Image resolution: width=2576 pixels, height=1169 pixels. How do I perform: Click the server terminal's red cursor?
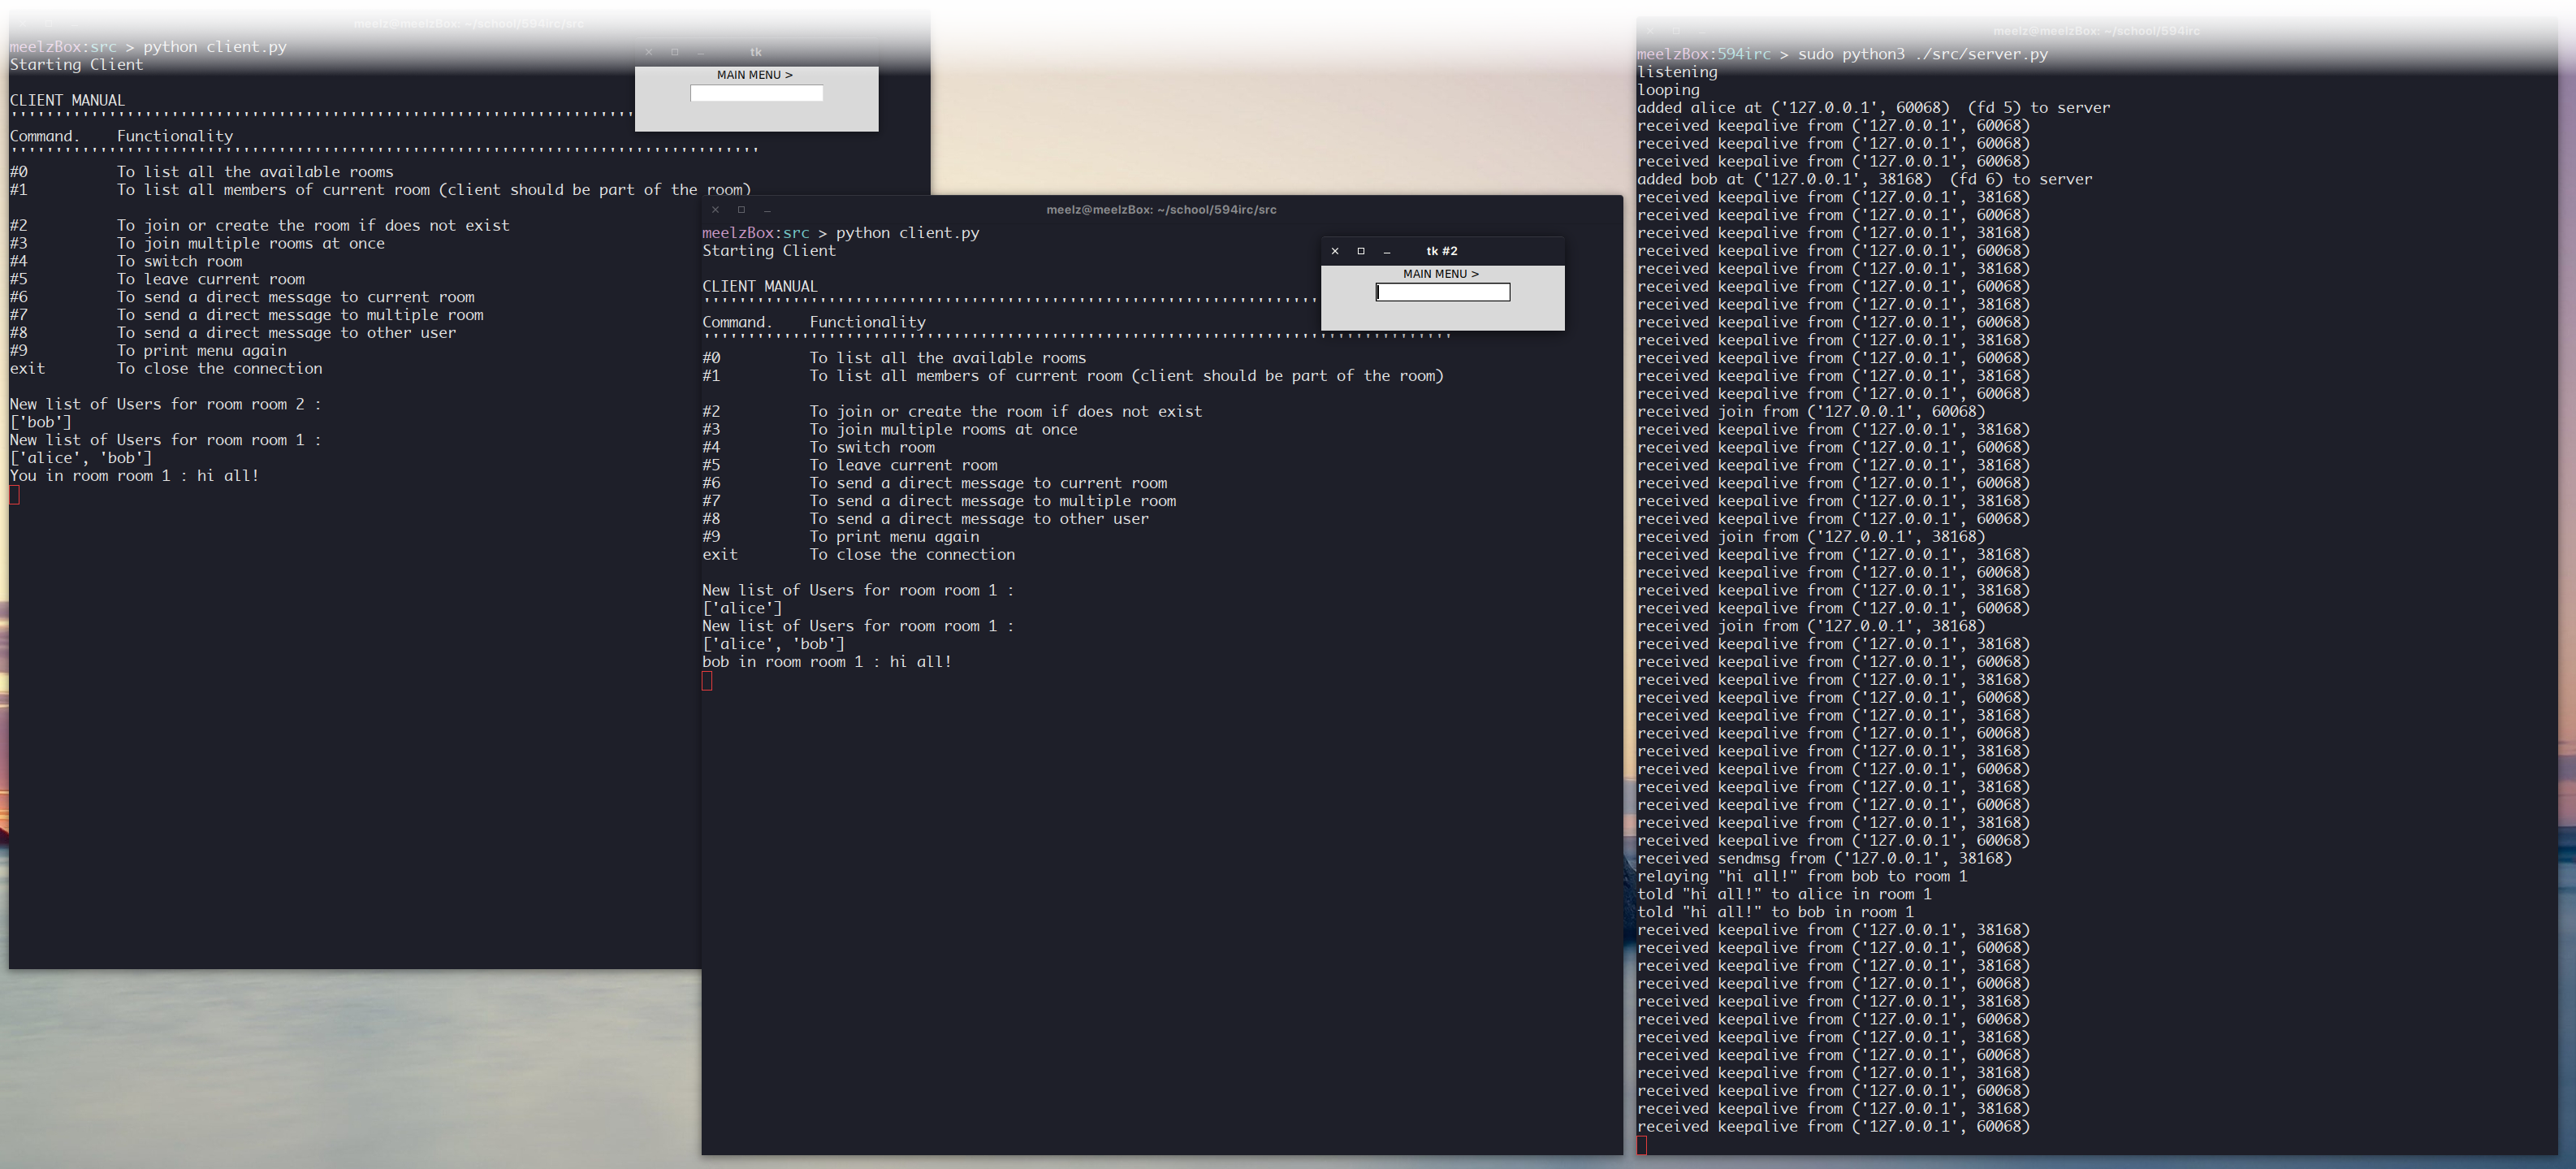click(x=1642, y=1145)
